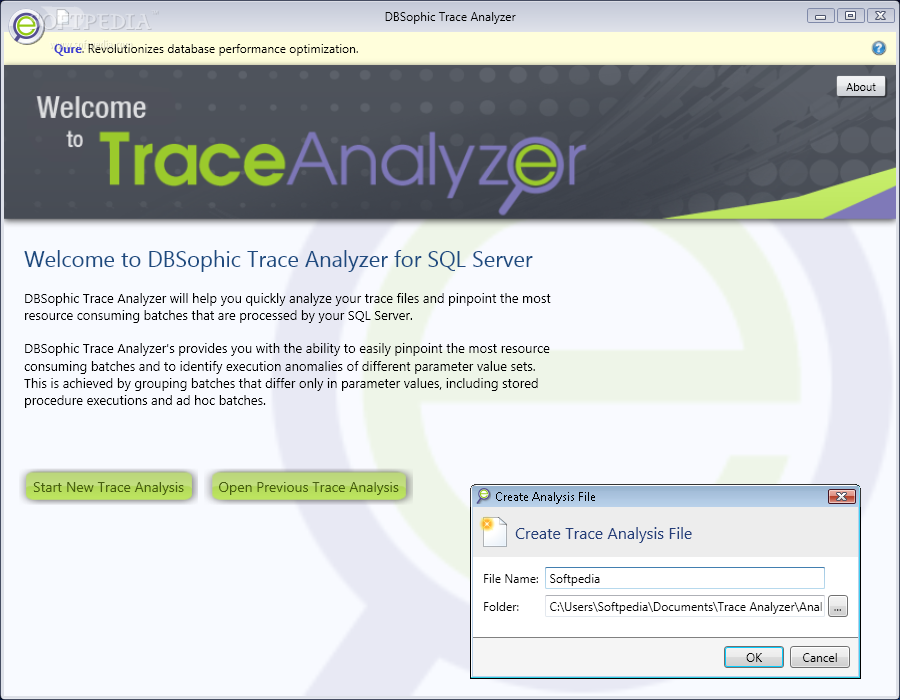
Task: Click the 'File Name:' label
Action: [510, 578]
